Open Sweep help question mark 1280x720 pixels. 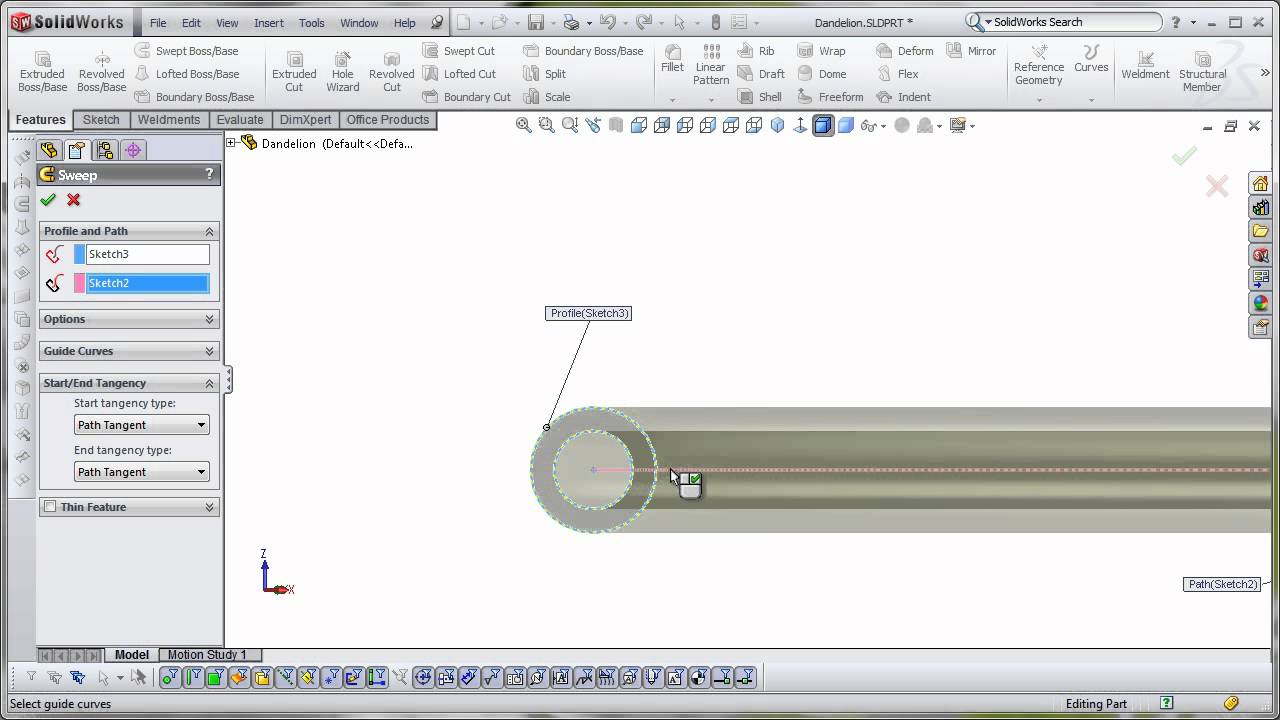tap(209, 174)
